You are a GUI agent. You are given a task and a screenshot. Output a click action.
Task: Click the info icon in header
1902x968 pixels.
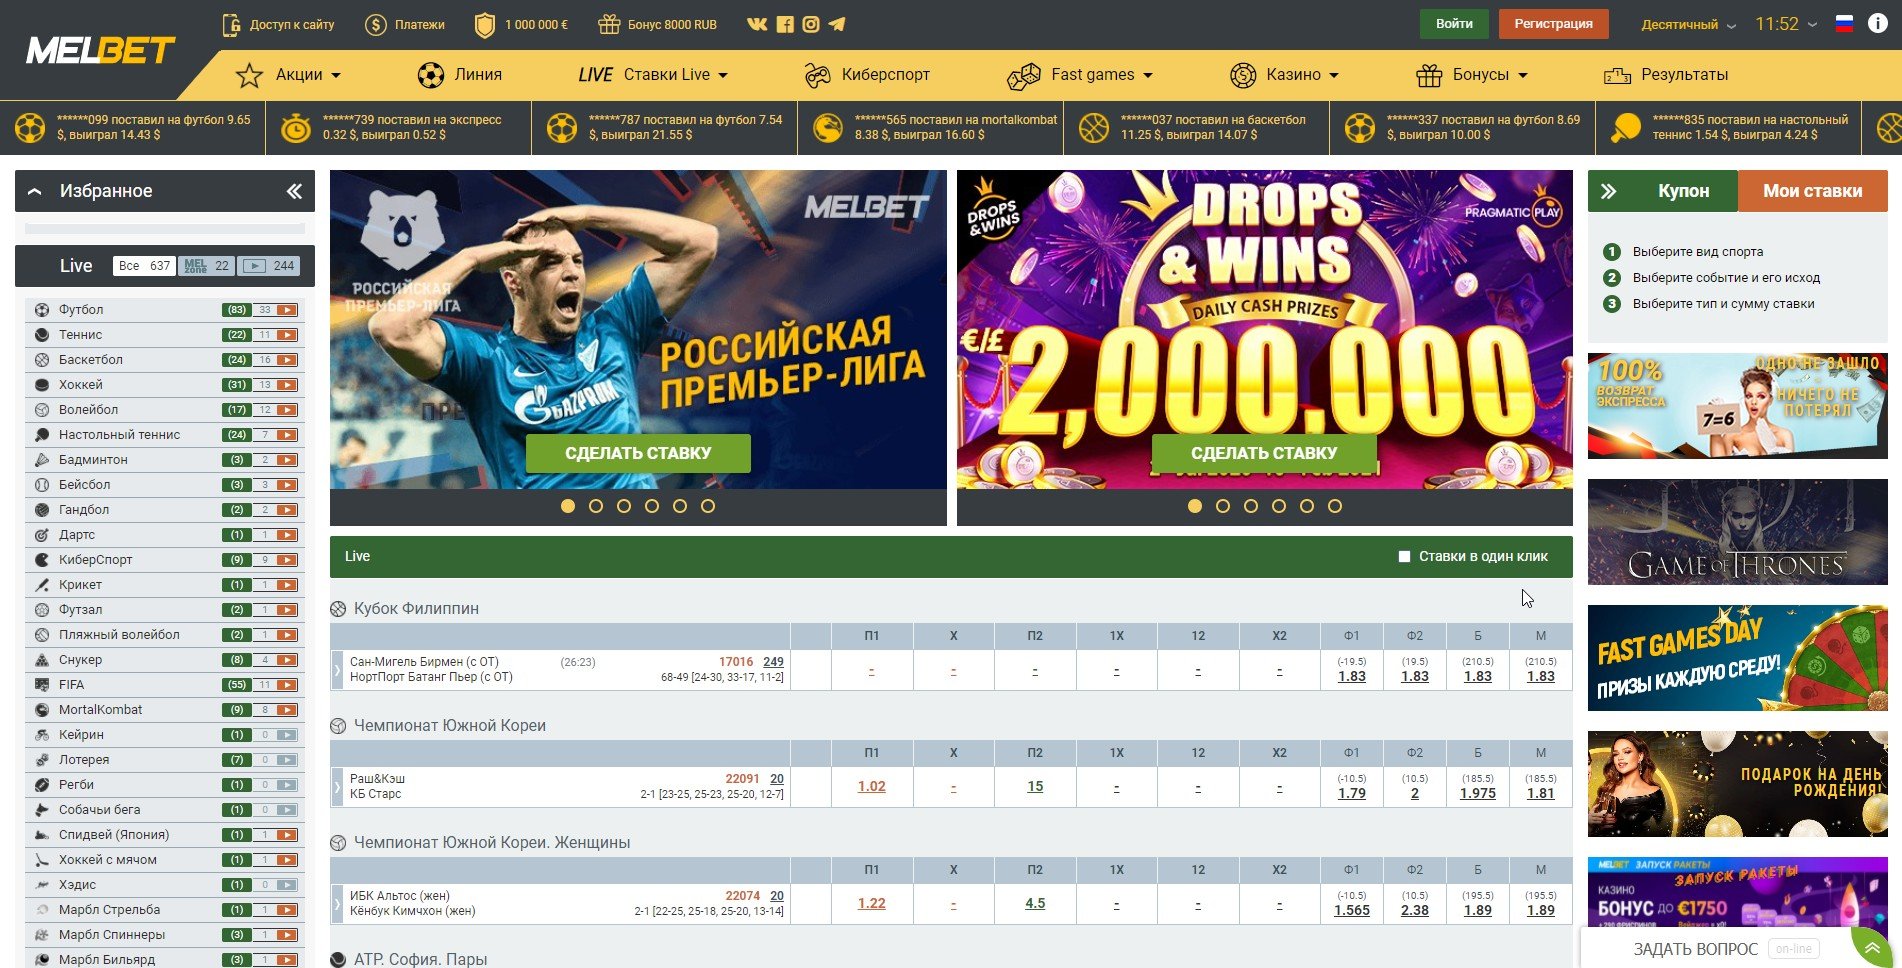tap(1877, 24)
